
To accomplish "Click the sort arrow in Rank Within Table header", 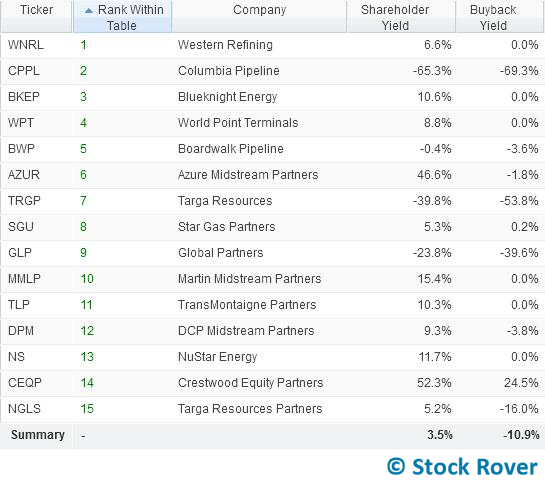I will [89, 11].
